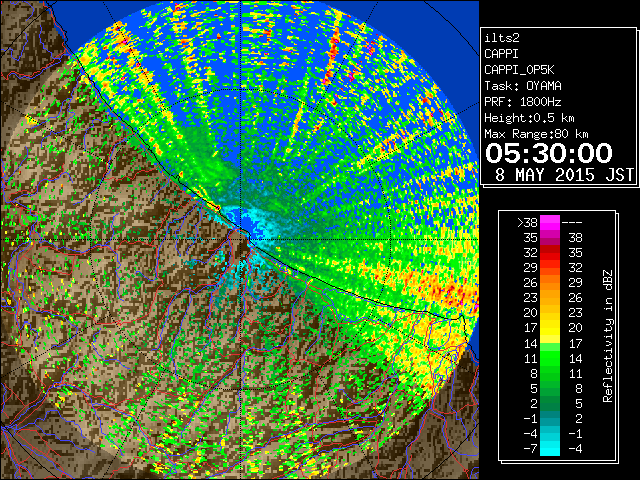Click the green 8 to 11 legend swatch
This screenshot has width=640, height=480.
(x=550, y=373)
